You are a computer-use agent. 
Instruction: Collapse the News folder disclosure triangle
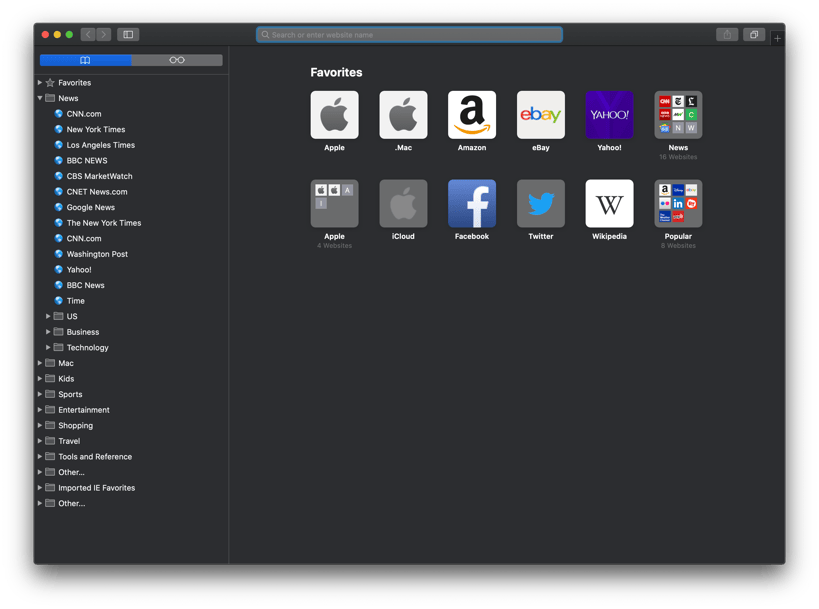click(x=40, y=98)
